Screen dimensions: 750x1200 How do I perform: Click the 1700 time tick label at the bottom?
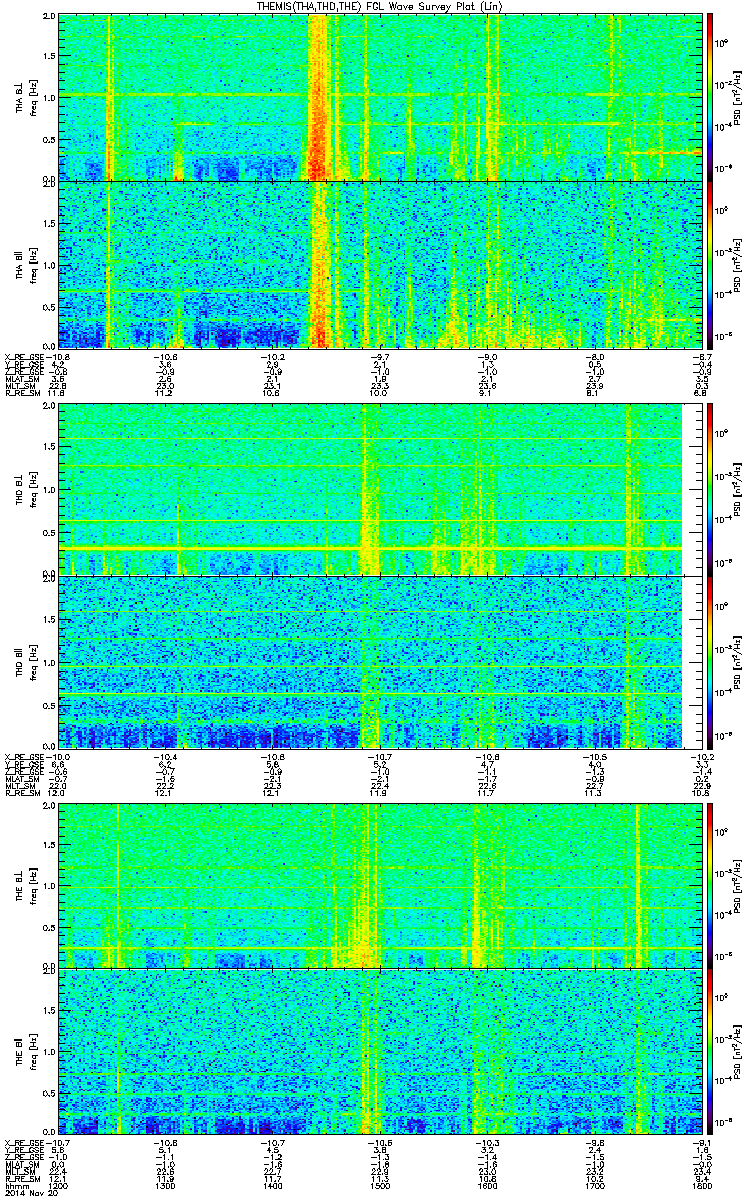tap(596, 1187)
